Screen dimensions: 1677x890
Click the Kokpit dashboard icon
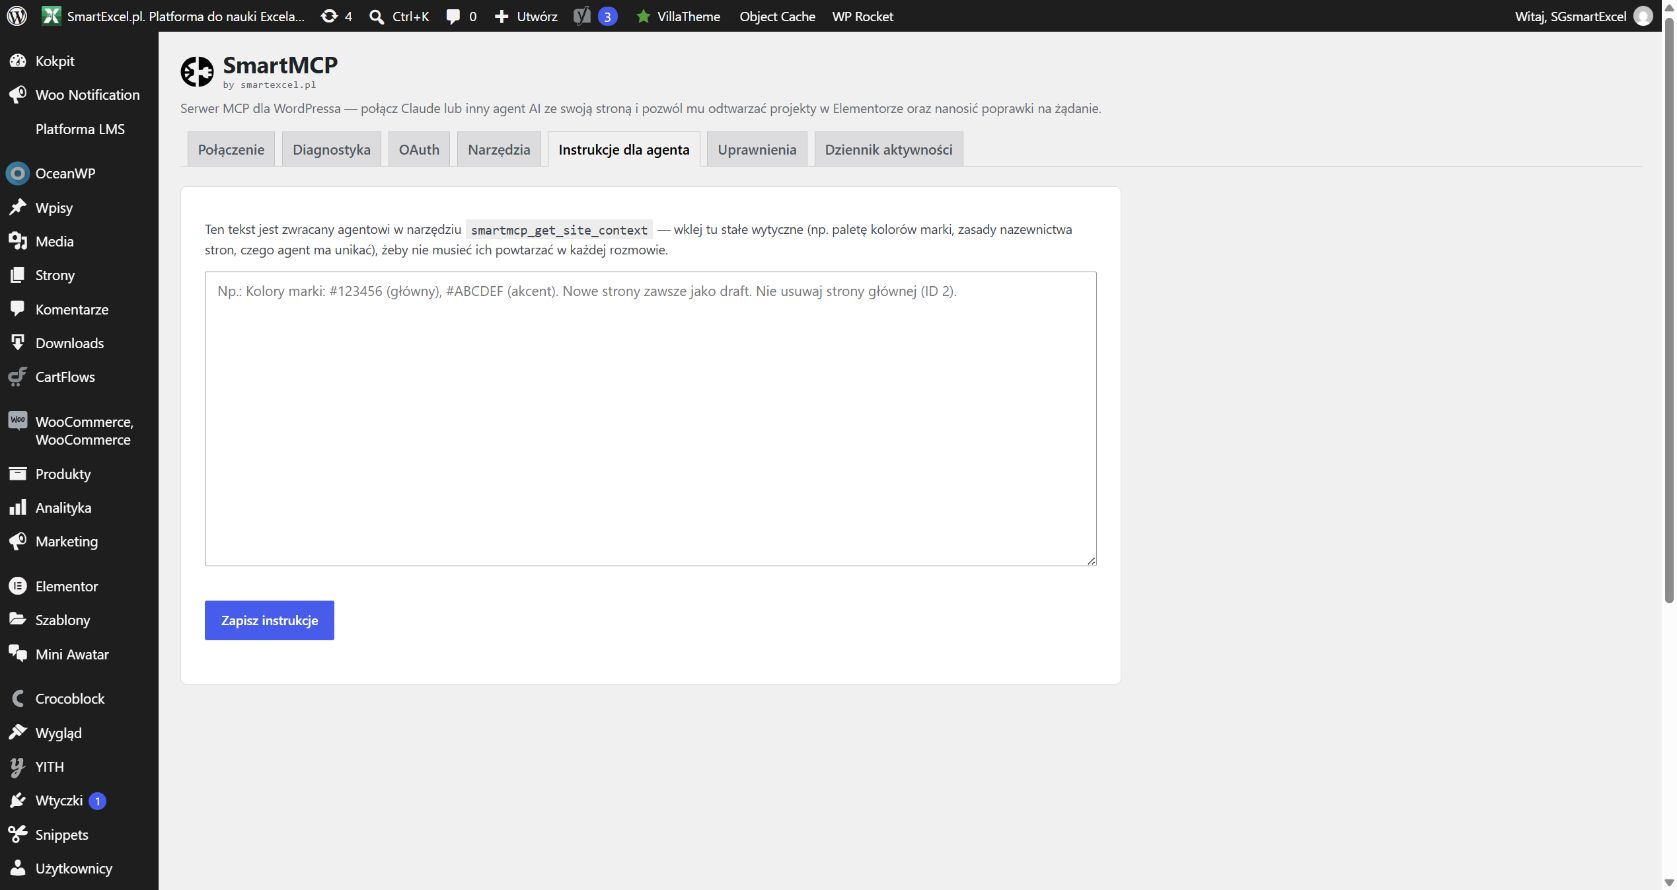click(17, 61)
